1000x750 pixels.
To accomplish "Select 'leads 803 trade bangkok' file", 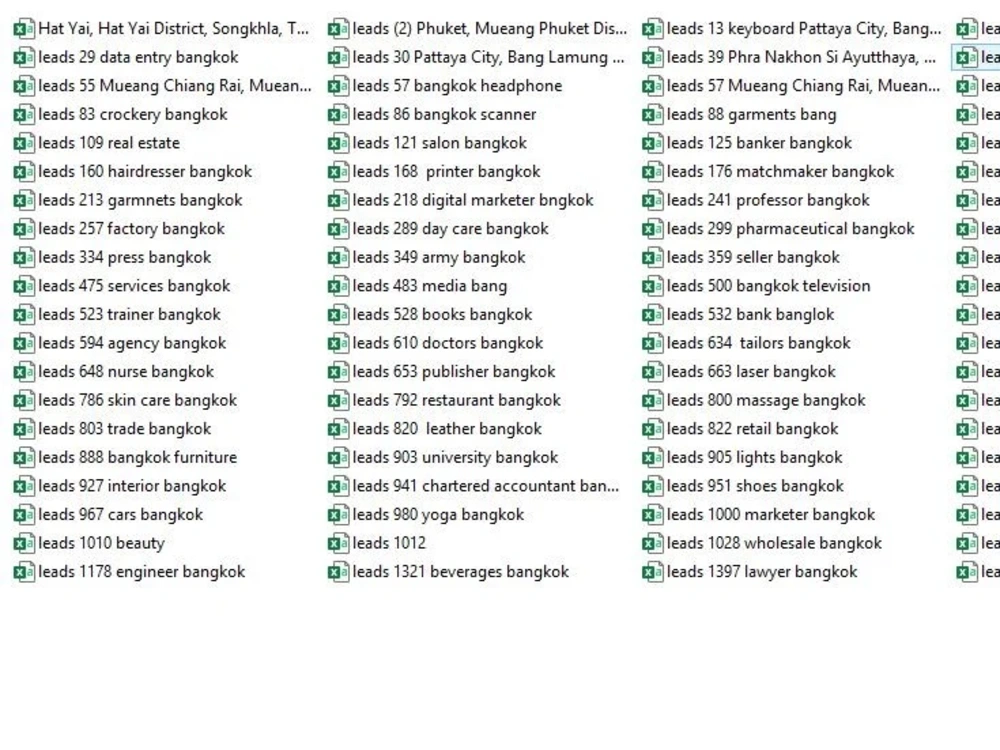I will pyautogui.click(x=125, y=429).
